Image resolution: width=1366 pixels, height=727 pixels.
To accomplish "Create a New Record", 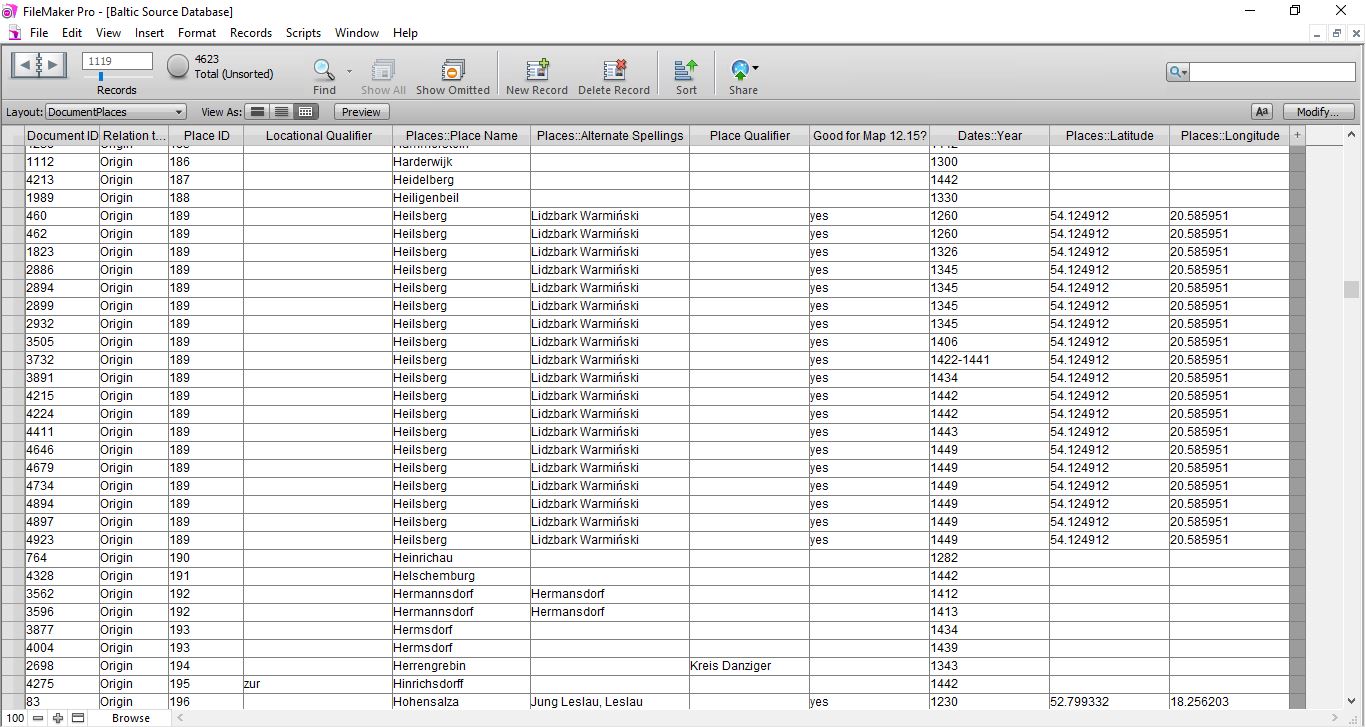I will point(537,69).
